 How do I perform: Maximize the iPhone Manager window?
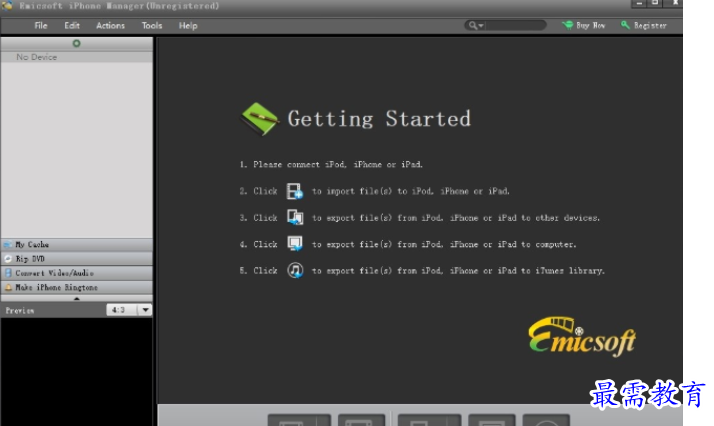tap(655, 3)
